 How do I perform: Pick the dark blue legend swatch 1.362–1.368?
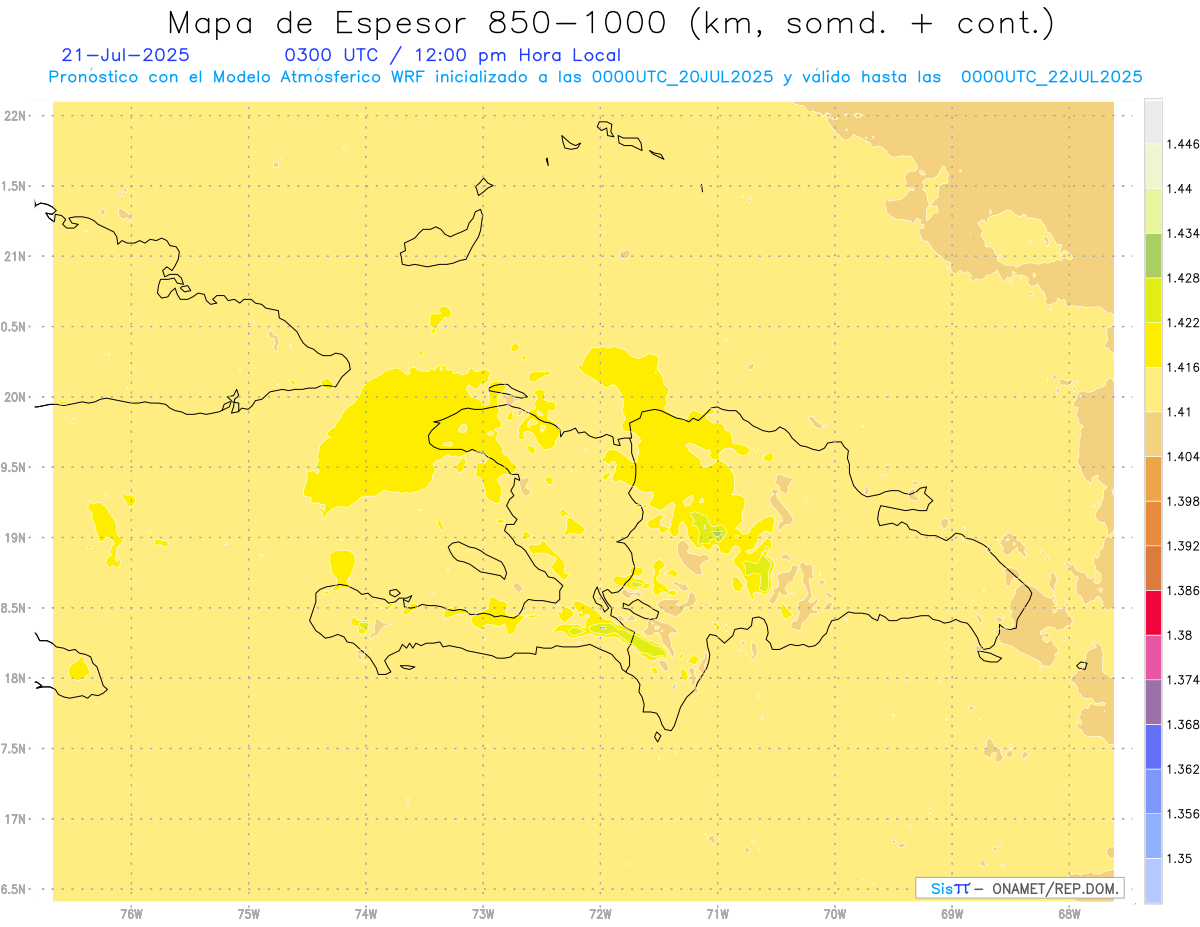[1153, 747]
